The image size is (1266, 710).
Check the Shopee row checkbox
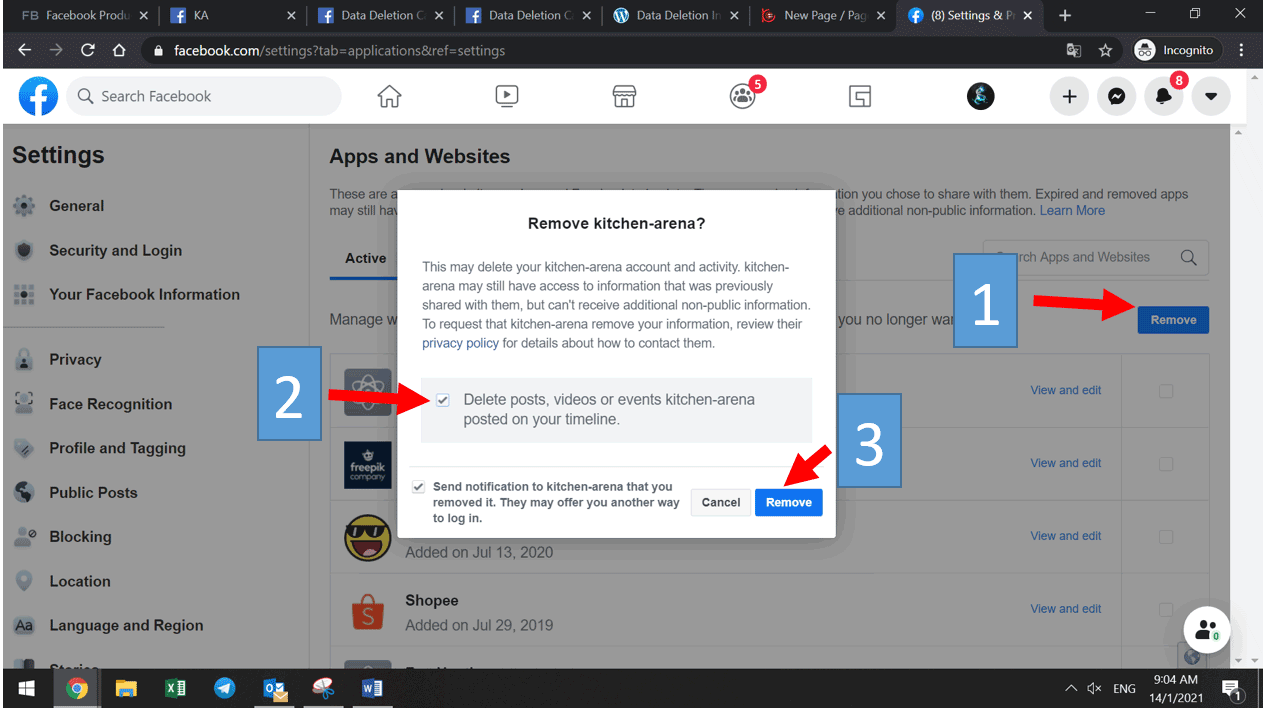pos(1166,609)
